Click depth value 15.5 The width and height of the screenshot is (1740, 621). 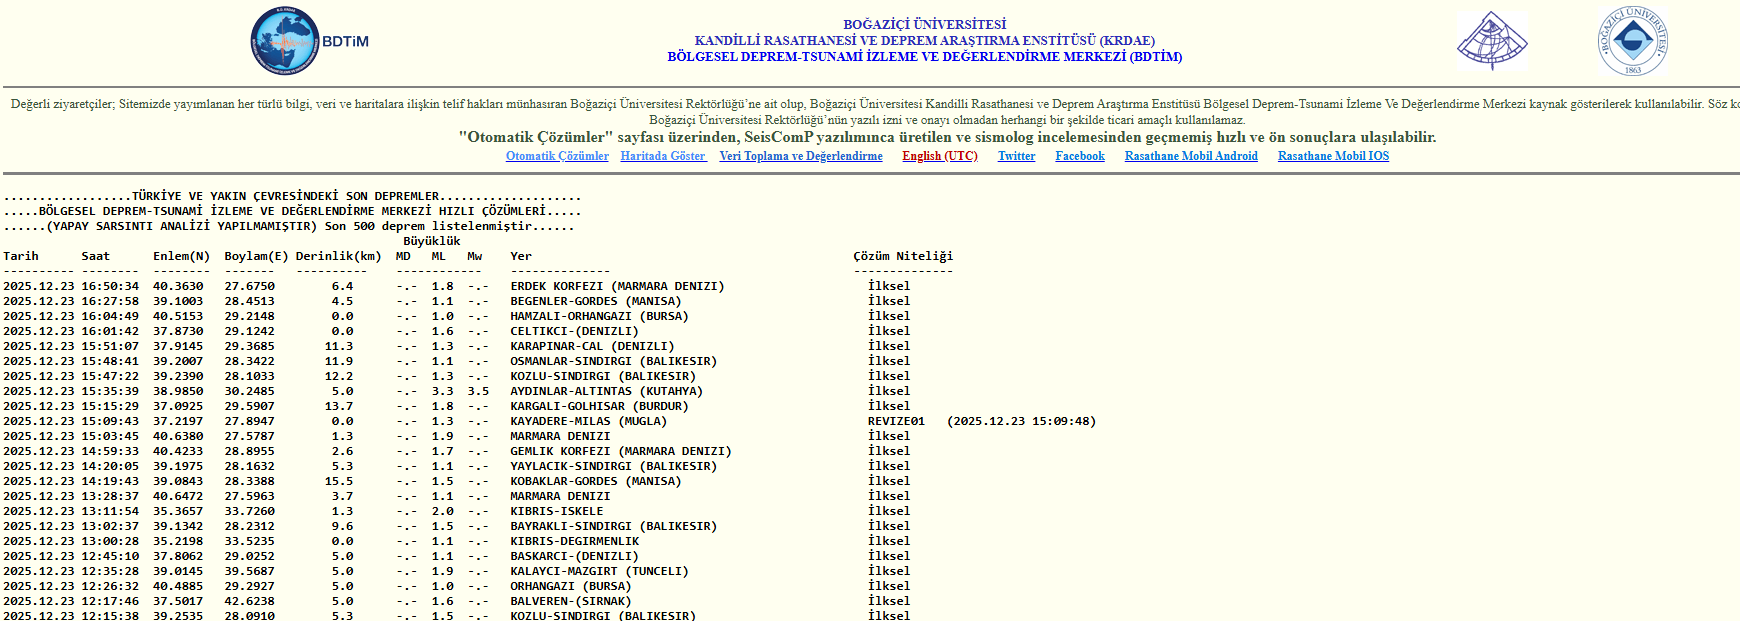tap(339, 481)
